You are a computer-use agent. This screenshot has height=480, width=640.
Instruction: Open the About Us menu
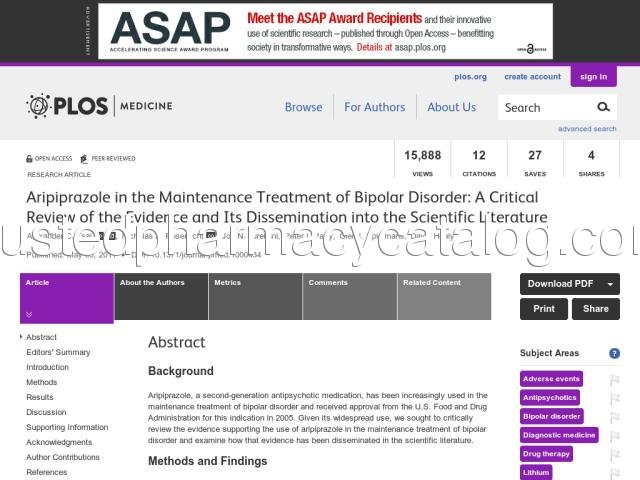[451, 107]
